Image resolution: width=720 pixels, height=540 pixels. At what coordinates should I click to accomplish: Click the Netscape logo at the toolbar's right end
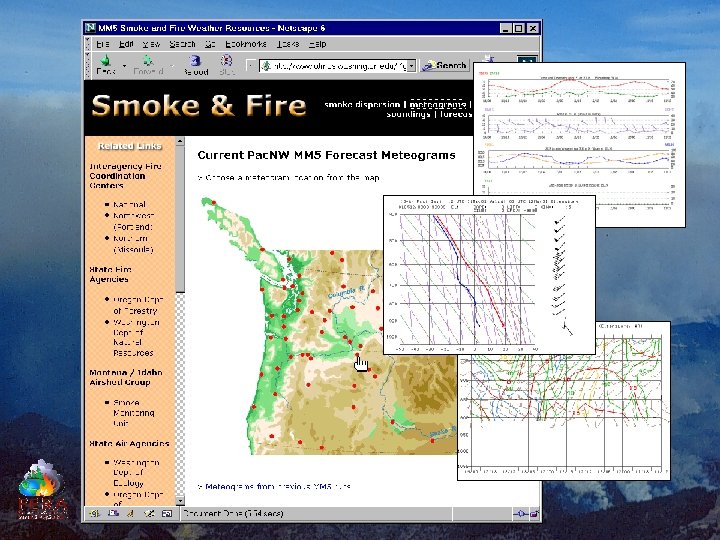tap(527, 59)
